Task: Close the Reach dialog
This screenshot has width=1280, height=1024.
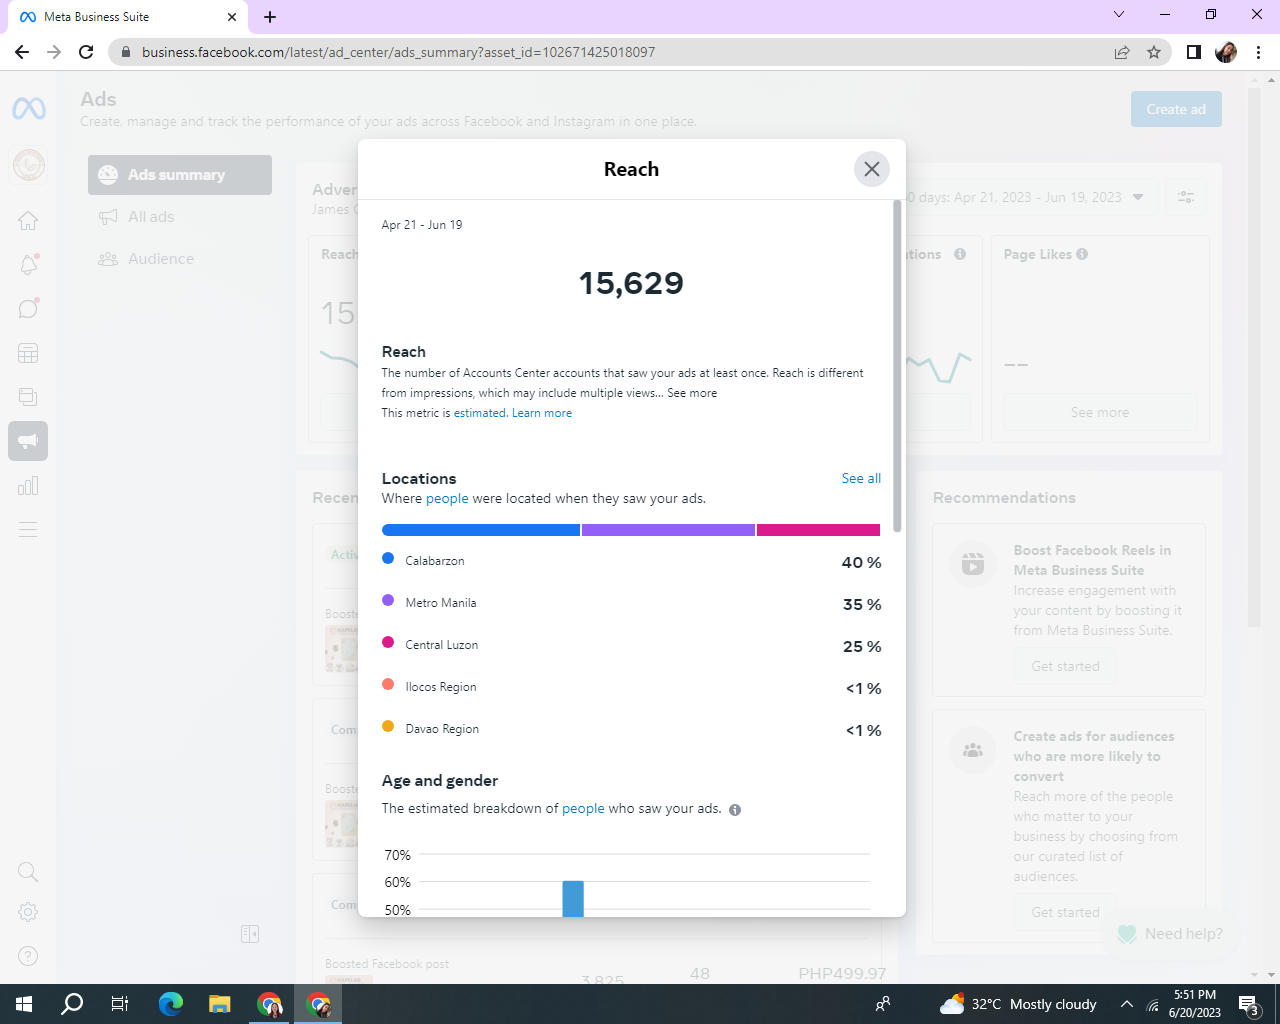Action: 872,169
